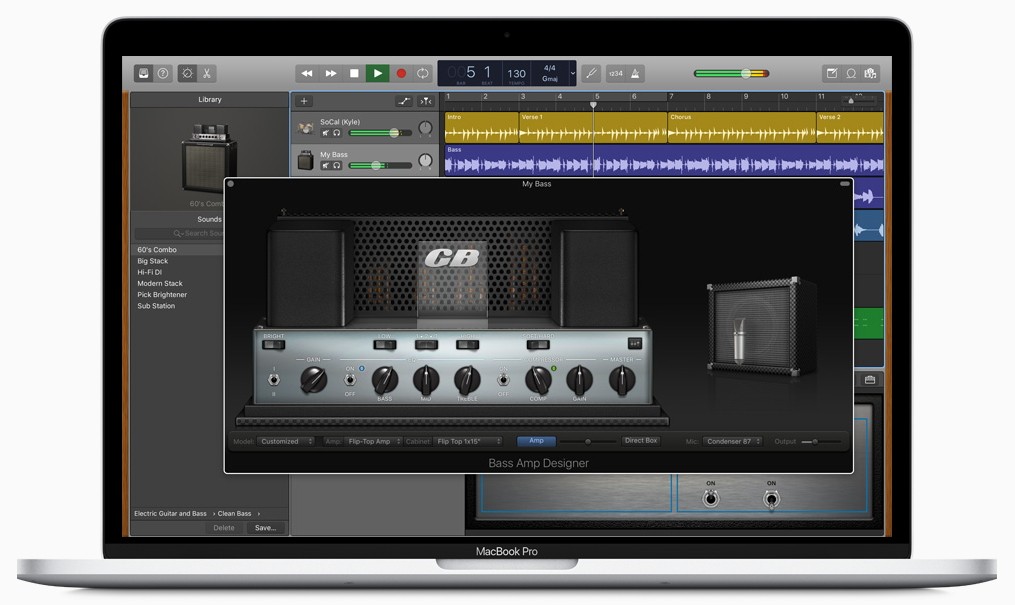Click the SoCal (Kyle) pan knob

coord(425,128)
